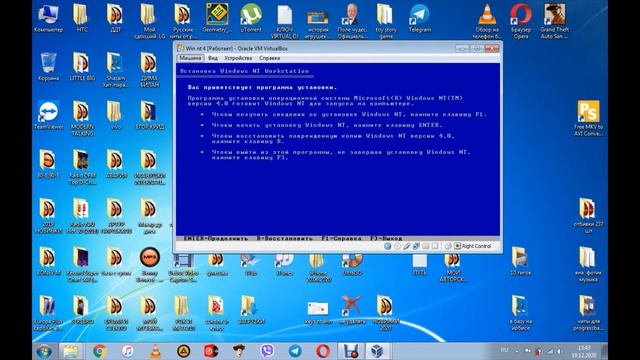
Task: Select the Geometry desktop icon
Action: [217, 18]
